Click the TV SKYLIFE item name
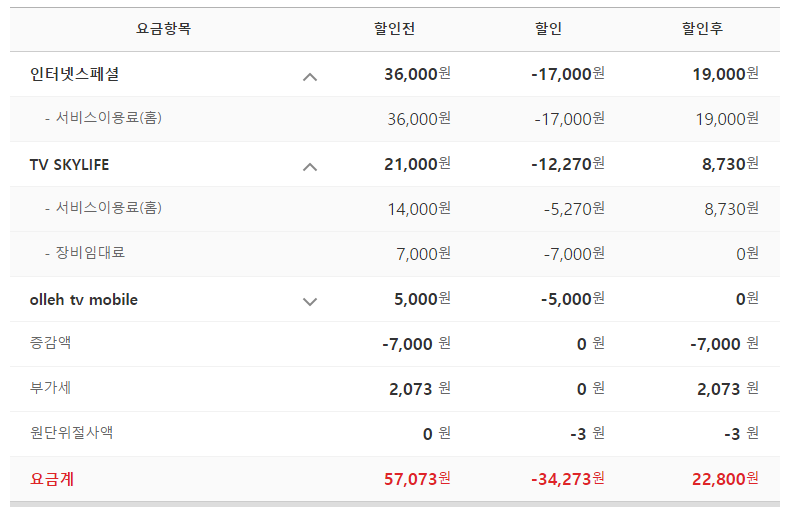The image size is (790, 507). pyautogui.click(x=69, y=164)
